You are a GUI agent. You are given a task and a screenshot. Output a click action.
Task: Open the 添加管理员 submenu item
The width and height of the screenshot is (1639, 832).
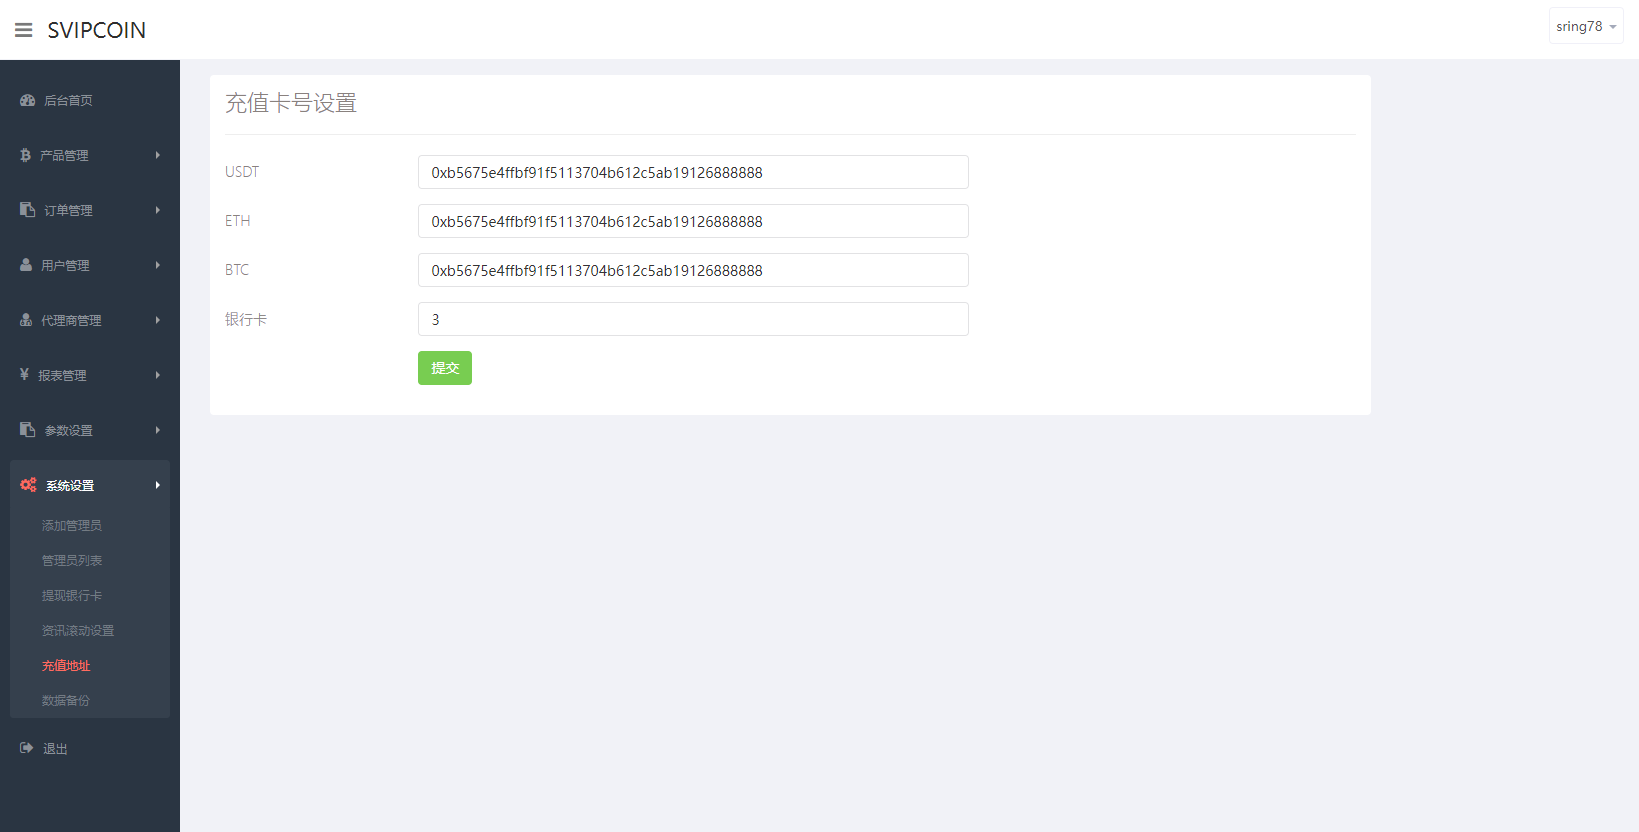click(72, 526)
